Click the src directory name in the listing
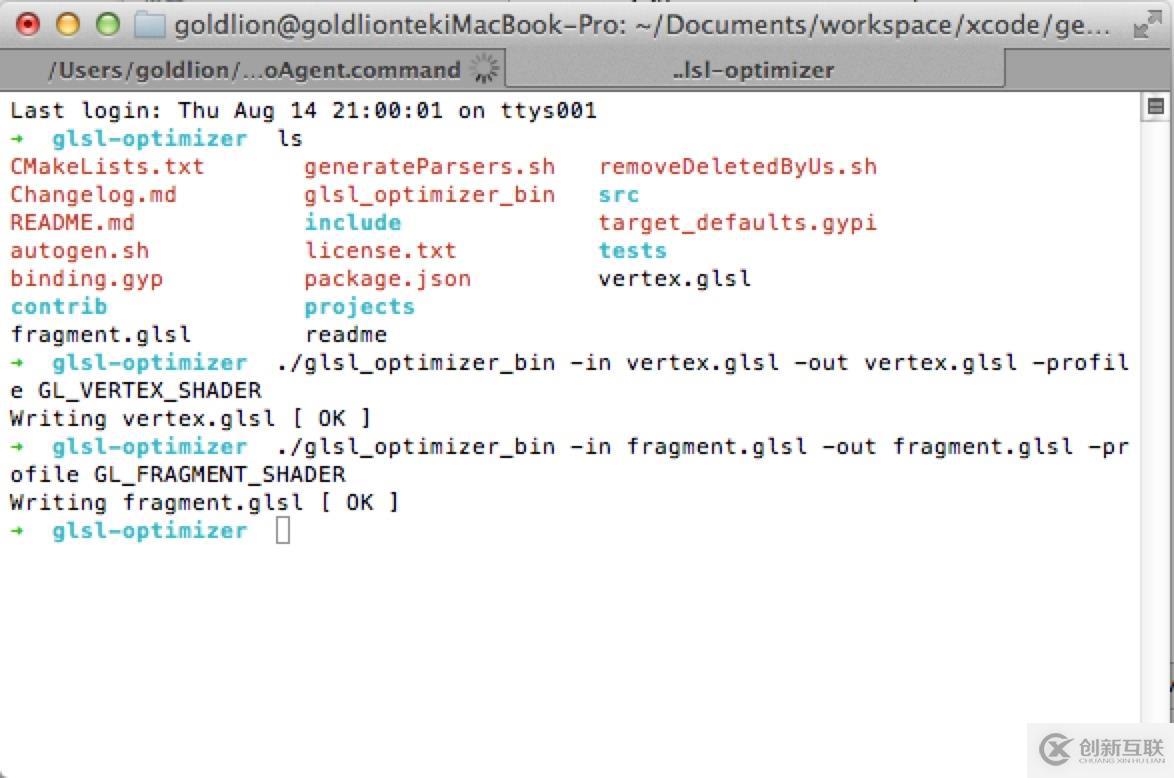This screenshot has width=1174, height=778. pyautogui.click(x=618, y=195)
